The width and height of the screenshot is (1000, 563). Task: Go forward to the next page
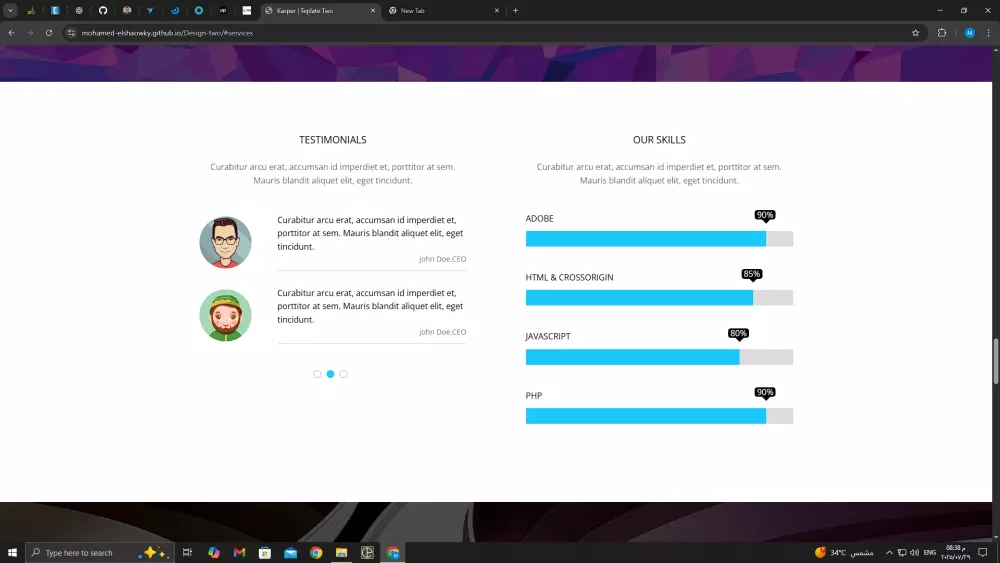(x=30, y=33)
